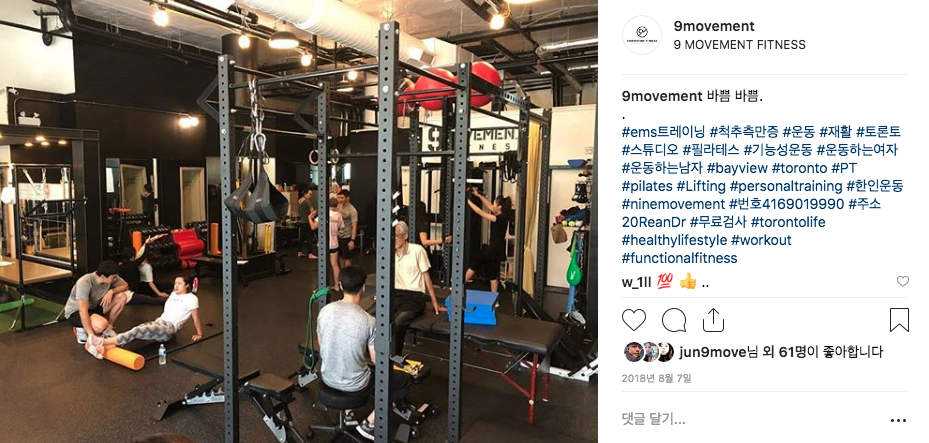929x443 pixels.
Task: Save the post with the bookmark icon
Action: pyautogui.click(x=899, y=320)
